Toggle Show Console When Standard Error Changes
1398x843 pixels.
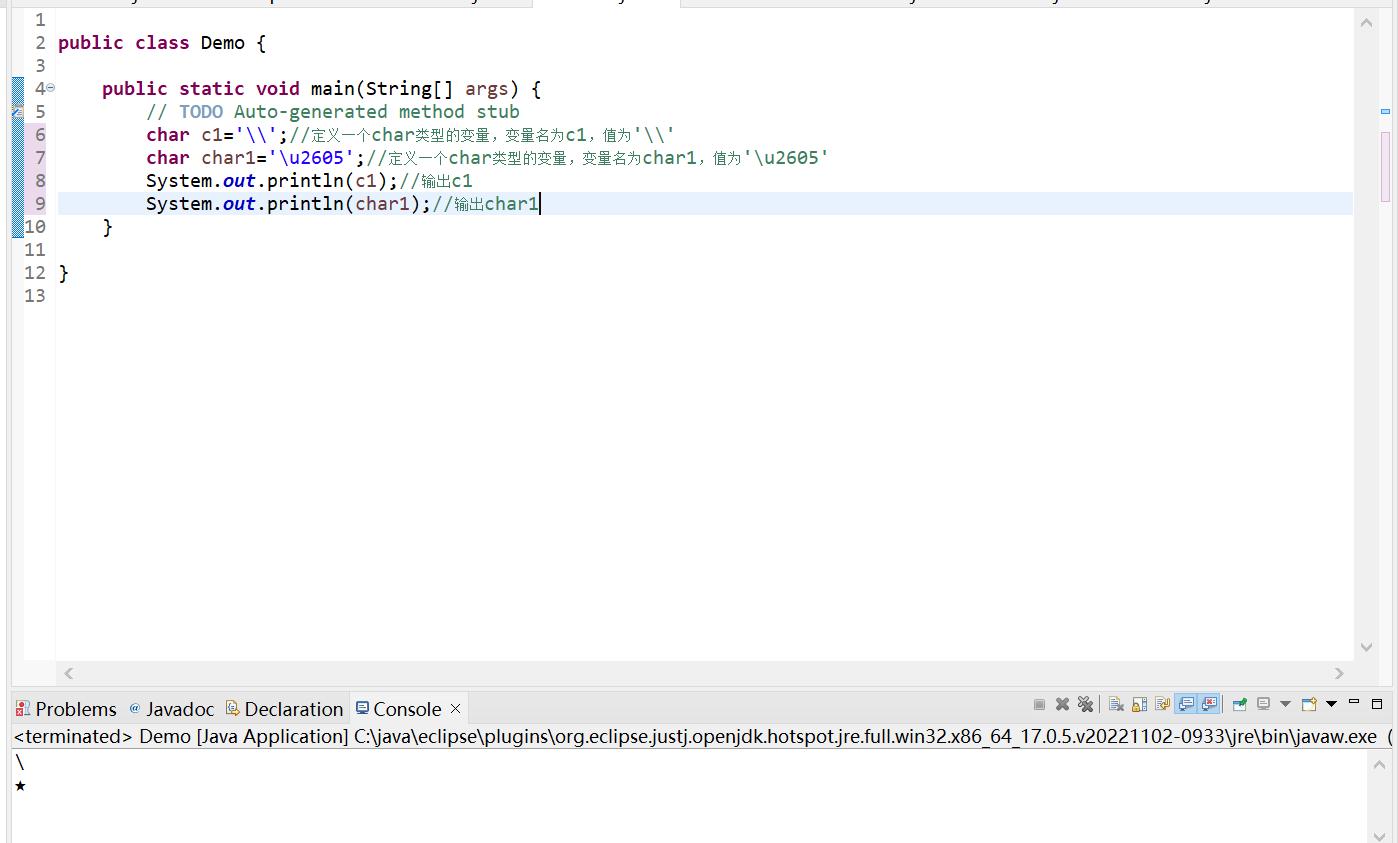(x=1210, y=704)
